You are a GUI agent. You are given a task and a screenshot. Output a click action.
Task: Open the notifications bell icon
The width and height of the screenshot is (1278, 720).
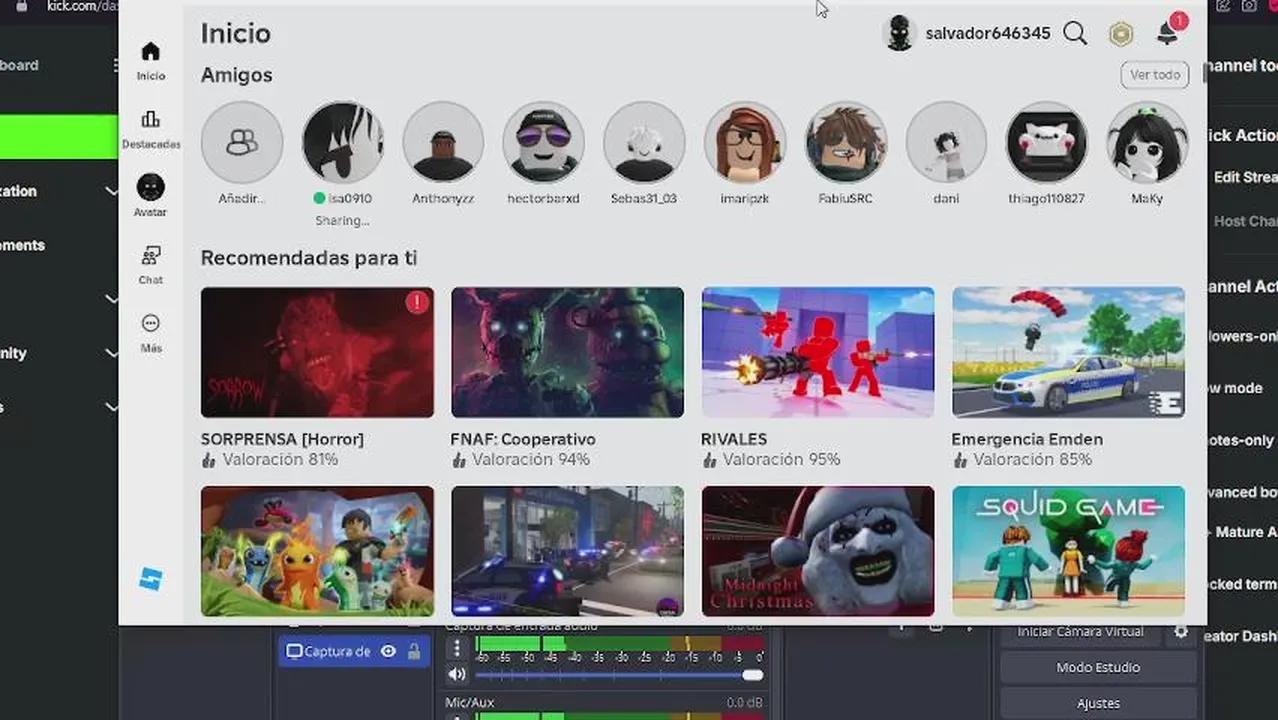click(1167, 33)
